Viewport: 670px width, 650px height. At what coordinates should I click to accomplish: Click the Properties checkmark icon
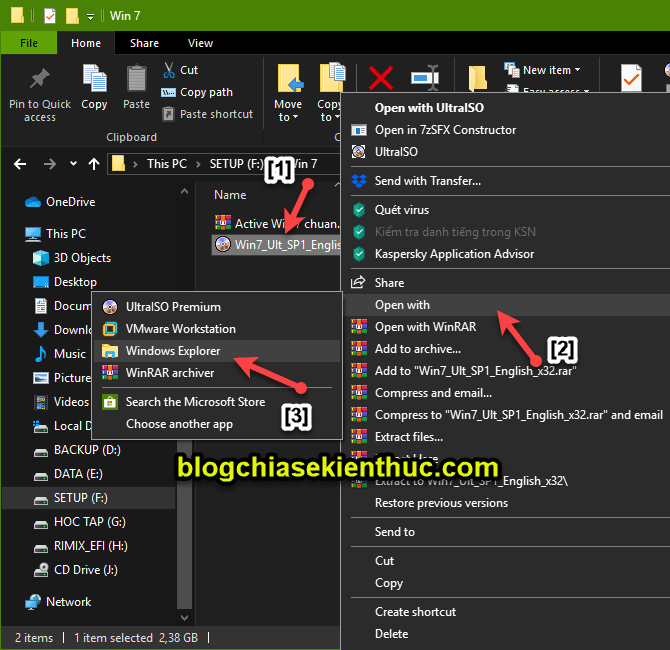pyautogui.click(x=631, y=78)
